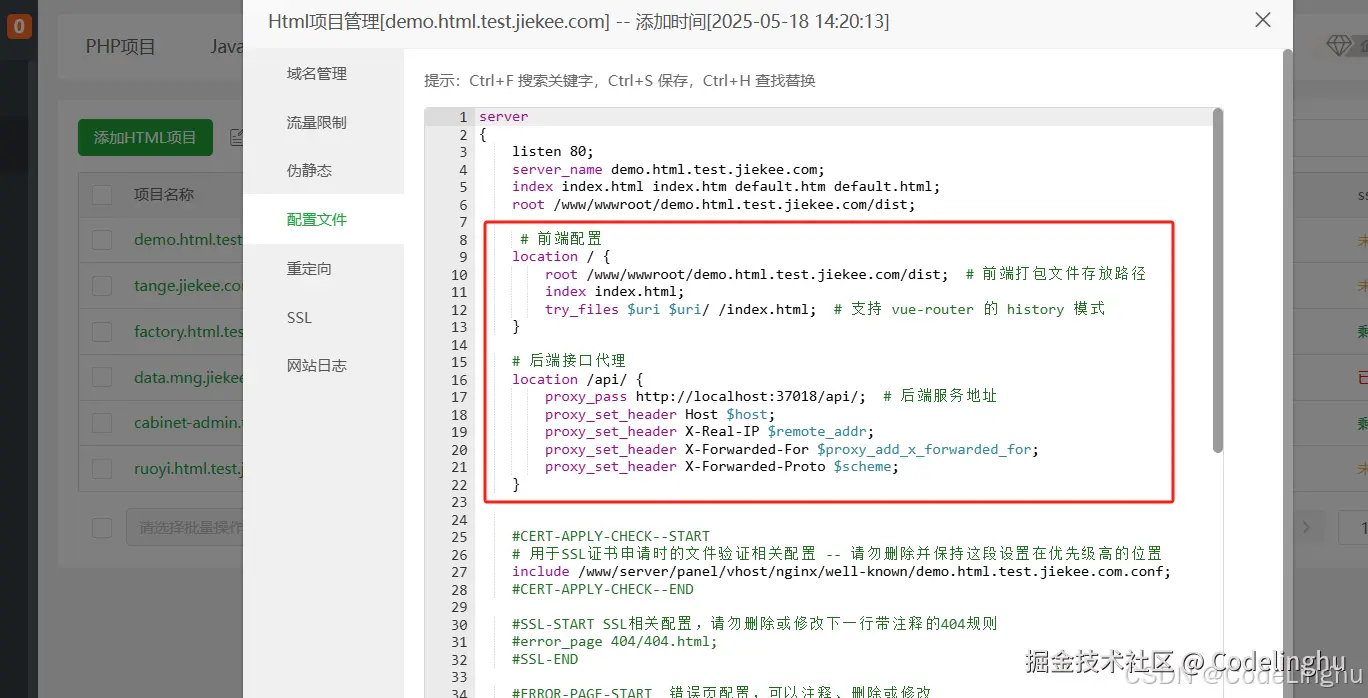Click the include well-known conf line
The height and width of the screenshot is (698, 1368).
point(842,571)
